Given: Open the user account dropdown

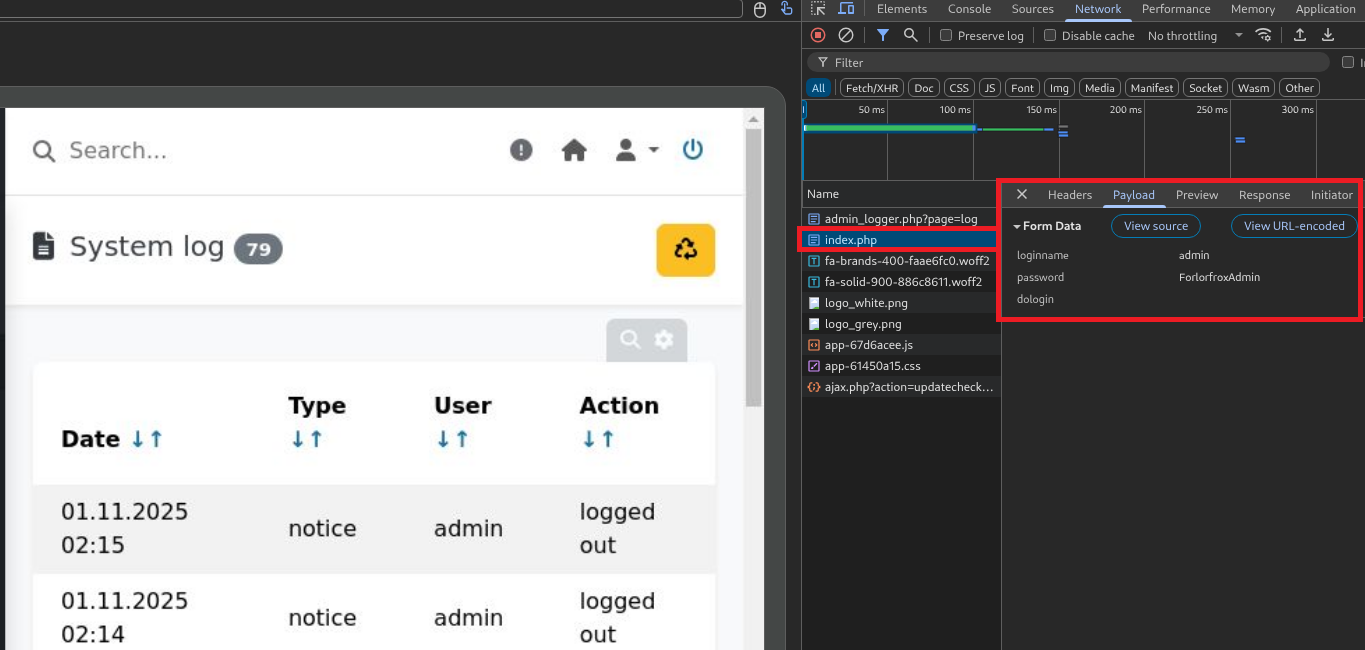Looking at the screenshot, I should 637,150.
